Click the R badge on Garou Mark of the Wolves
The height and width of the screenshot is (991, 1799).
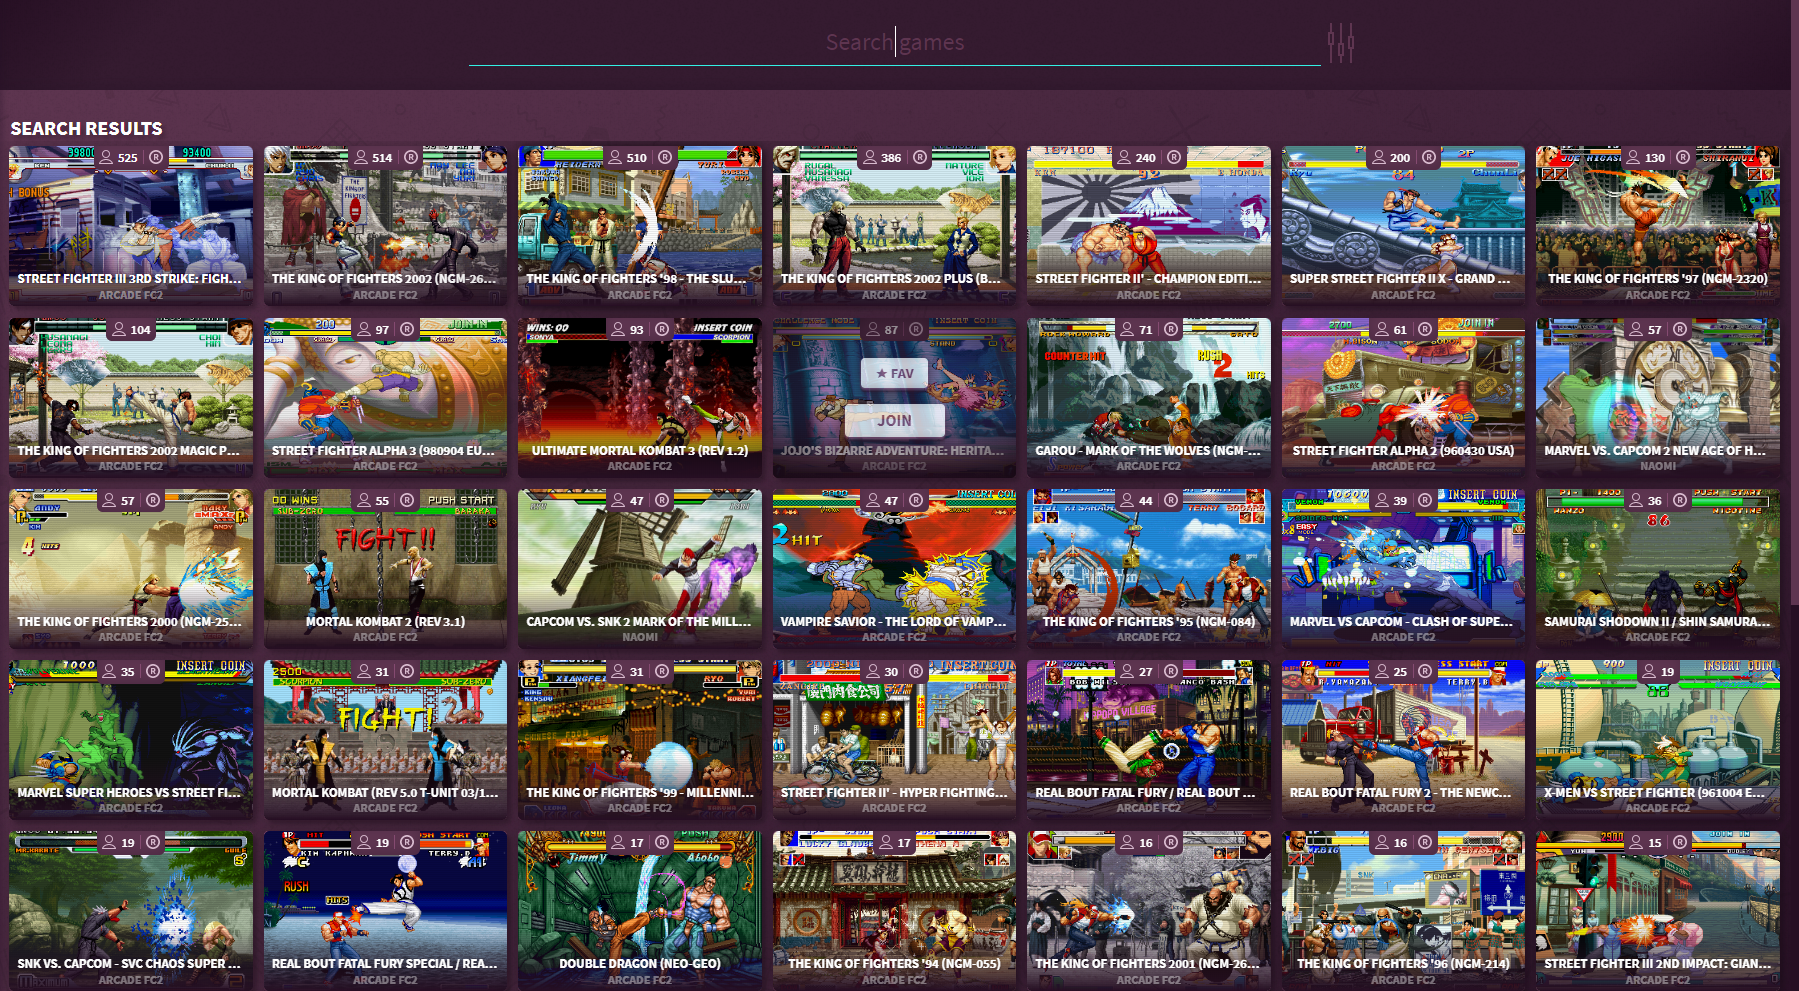pos(1171,330)
